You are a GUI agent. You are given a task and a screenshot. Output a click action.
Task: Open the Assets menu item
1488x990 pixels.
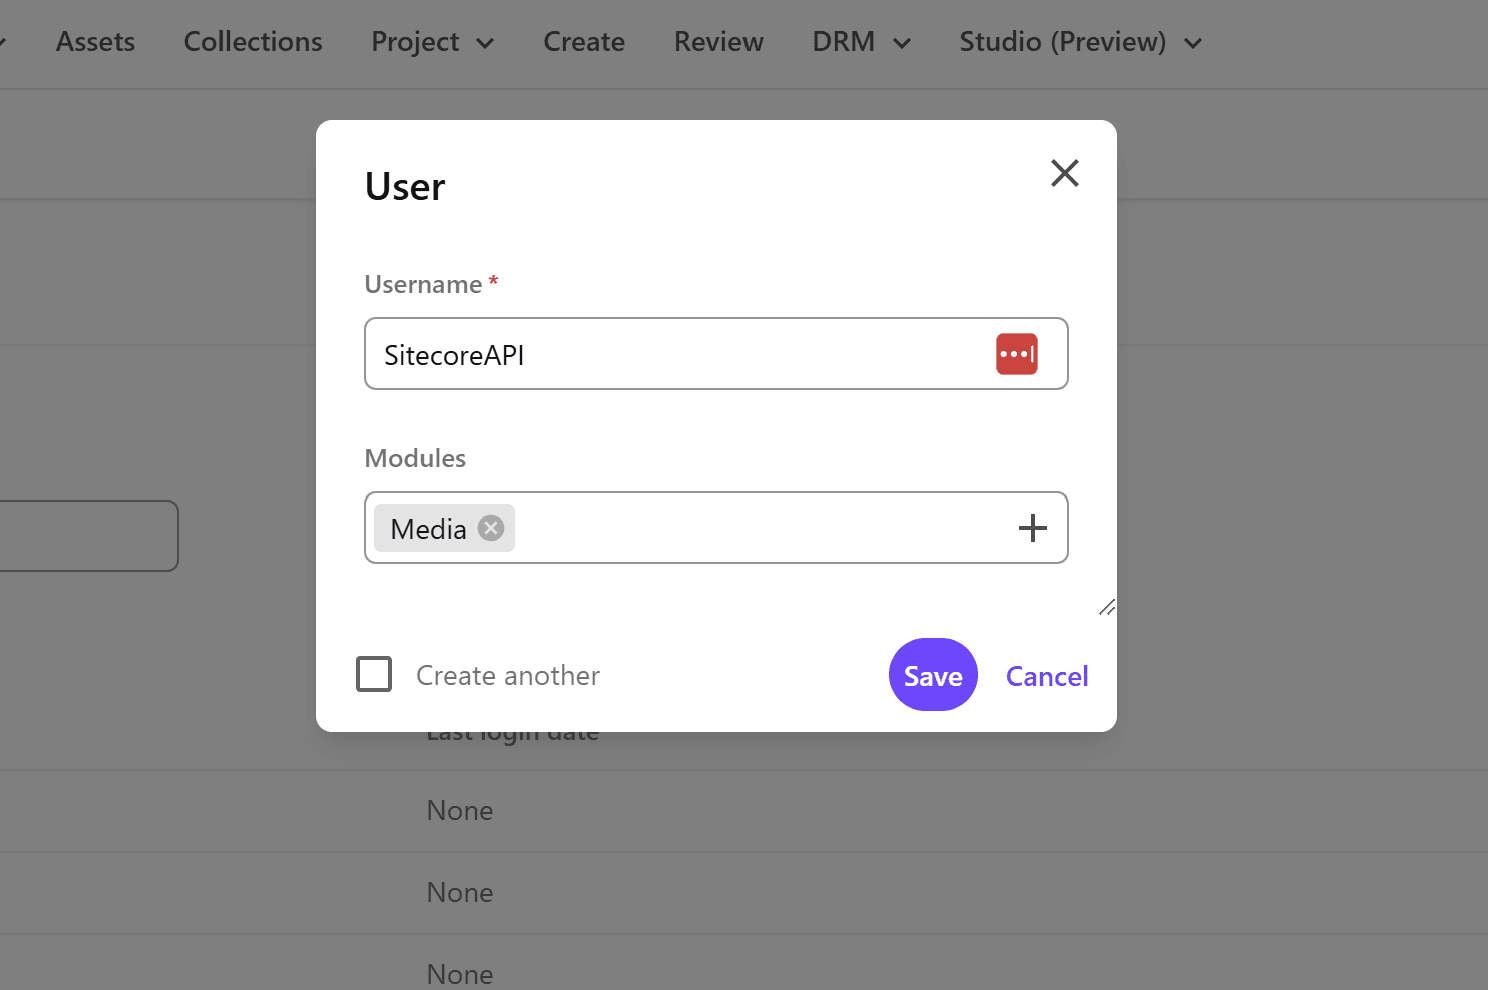95,42
